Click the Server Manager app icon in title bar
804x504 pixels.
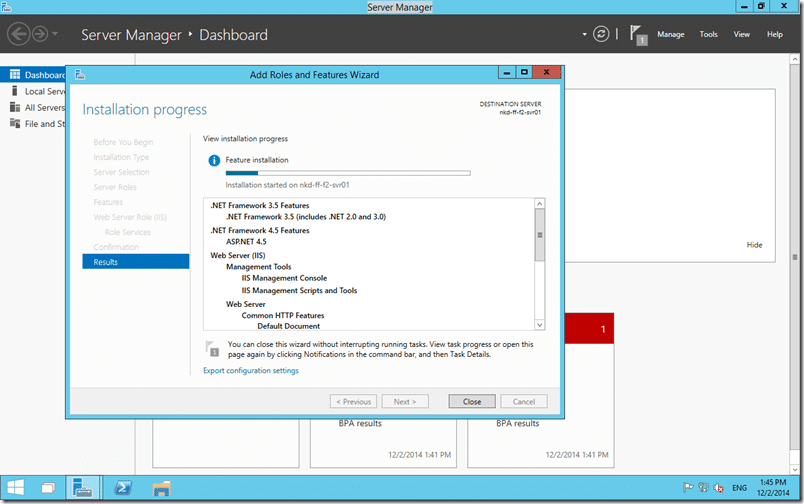coord(6,7)
